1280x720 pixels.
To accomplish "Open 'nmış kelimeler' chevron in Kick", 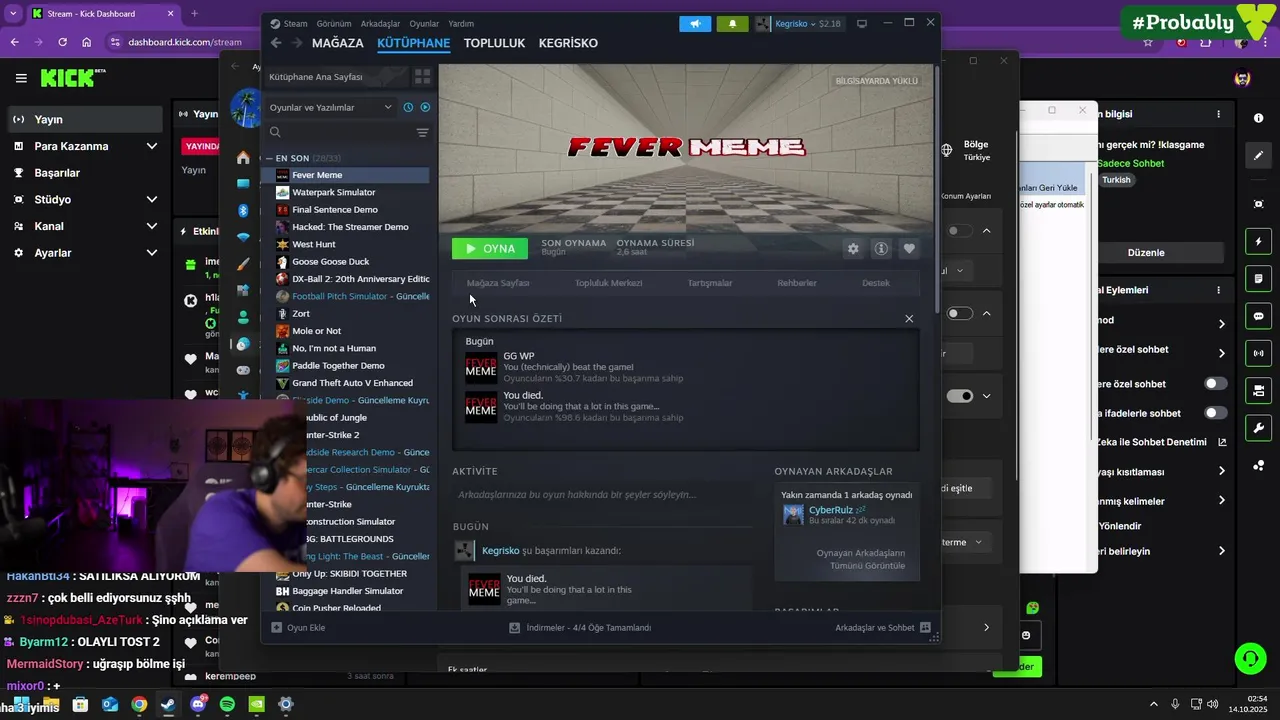I will click(x=1221, y=501).
